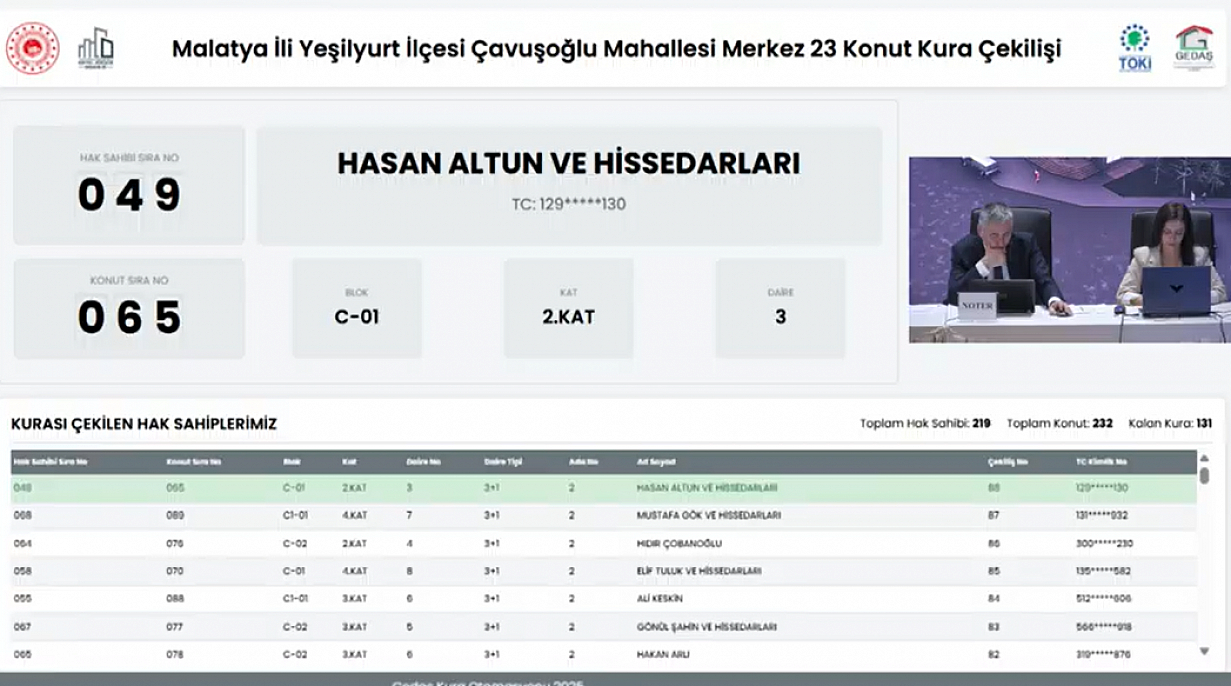Image resolution: width=1231 pixels, height=686 pixels.
Task: Click the red ministry emblem logo
Action: [x=33, y=48]
